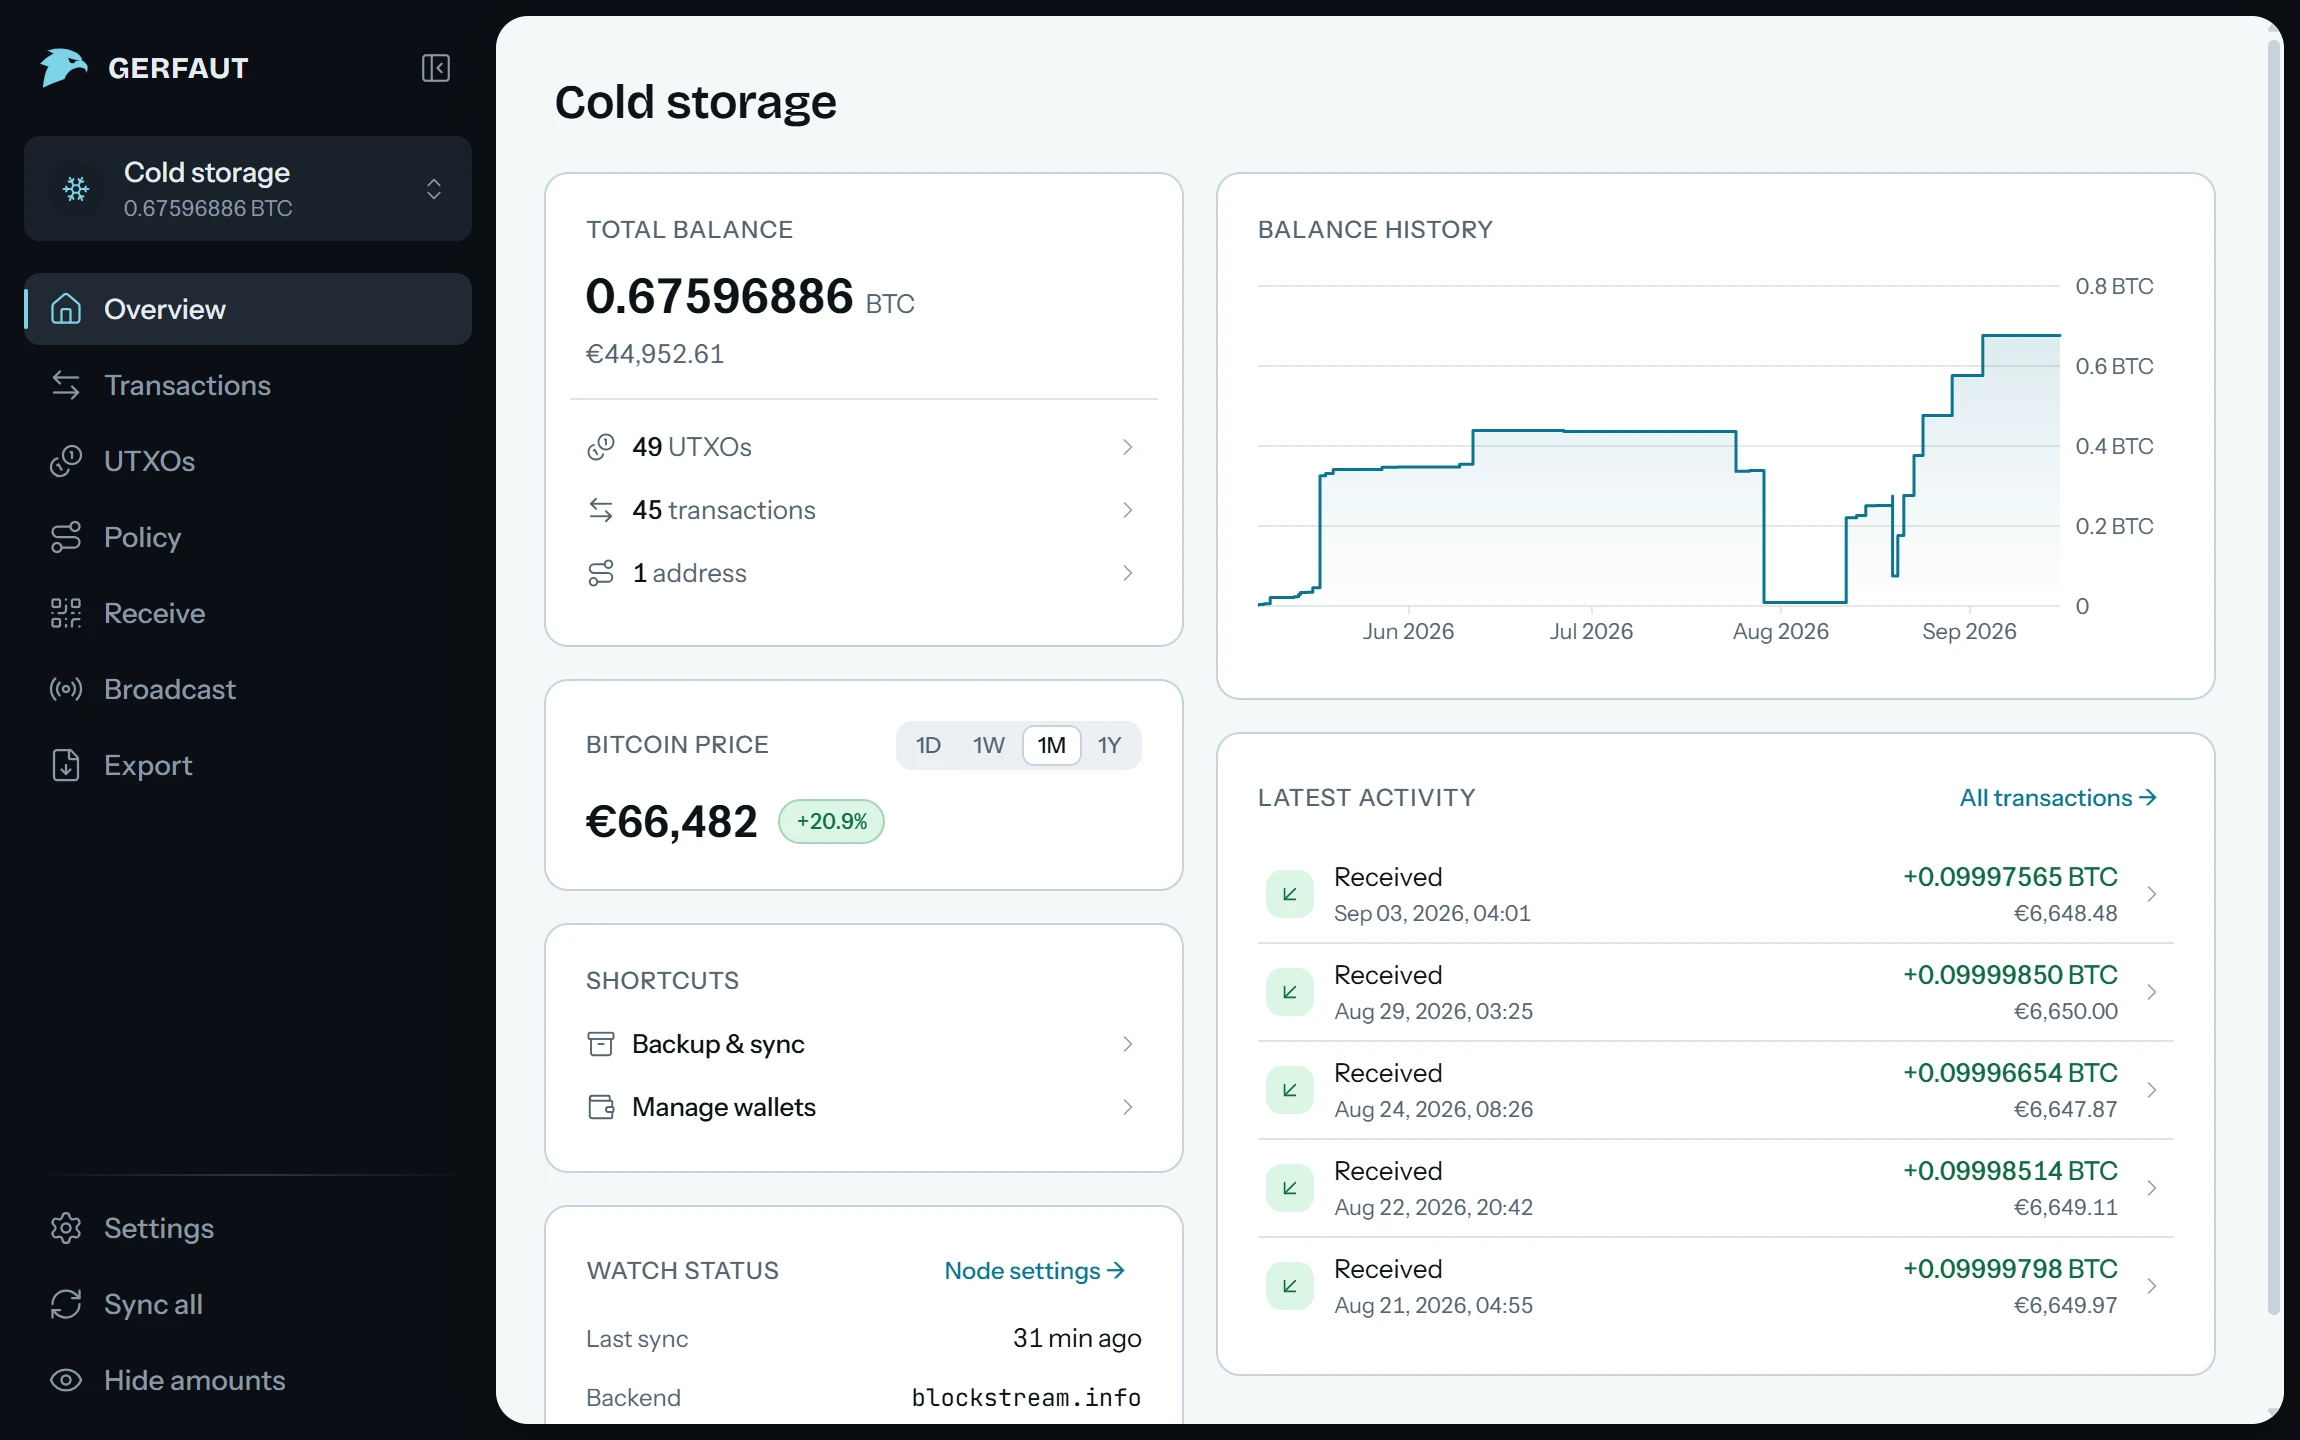The image size is (2300, 1440).
Task: Open the UTXOs sidebar page
Action: 248,461
